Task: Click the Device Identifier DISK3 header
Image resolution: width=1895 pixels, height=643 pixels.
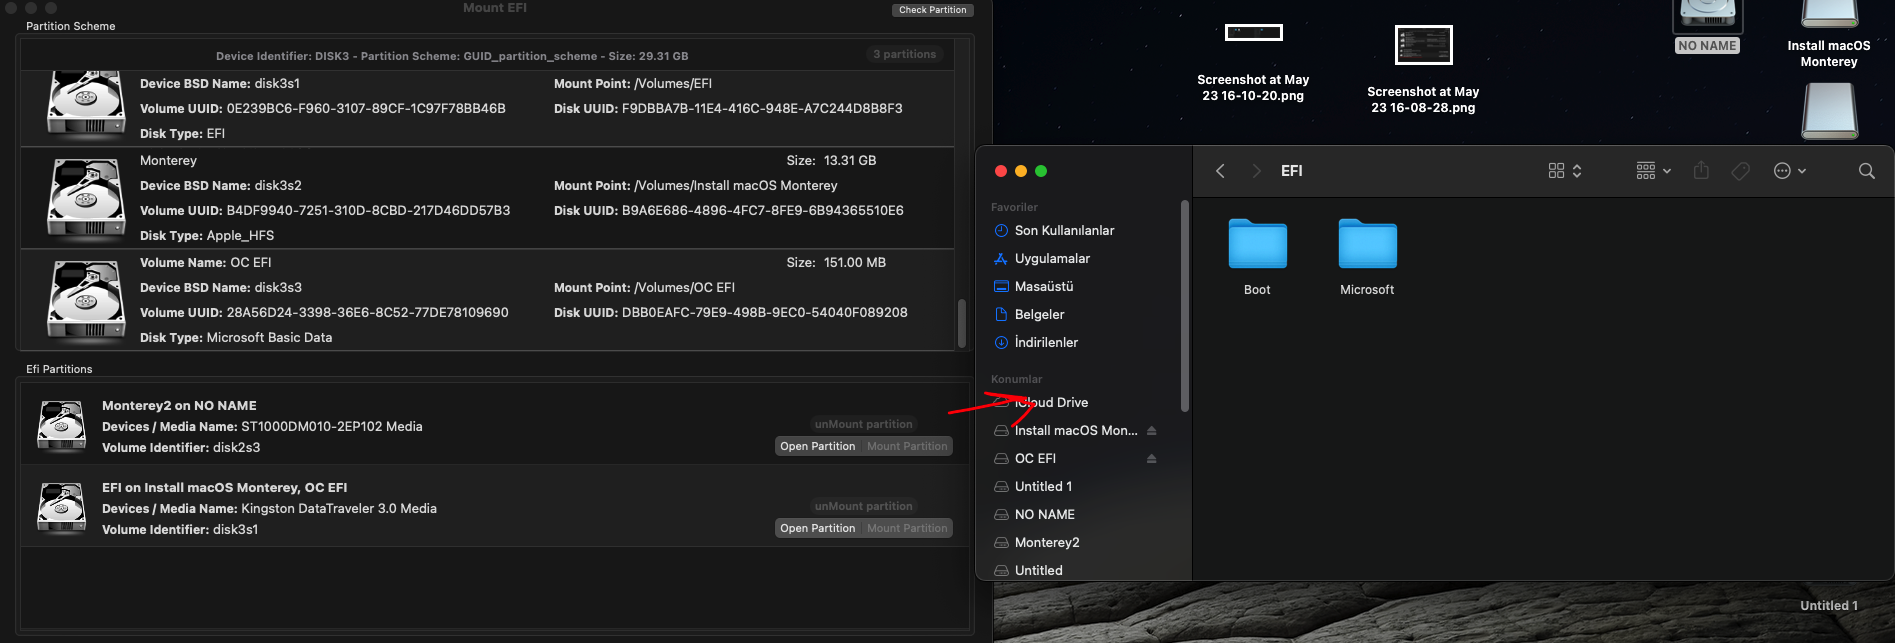Action: 452,56
